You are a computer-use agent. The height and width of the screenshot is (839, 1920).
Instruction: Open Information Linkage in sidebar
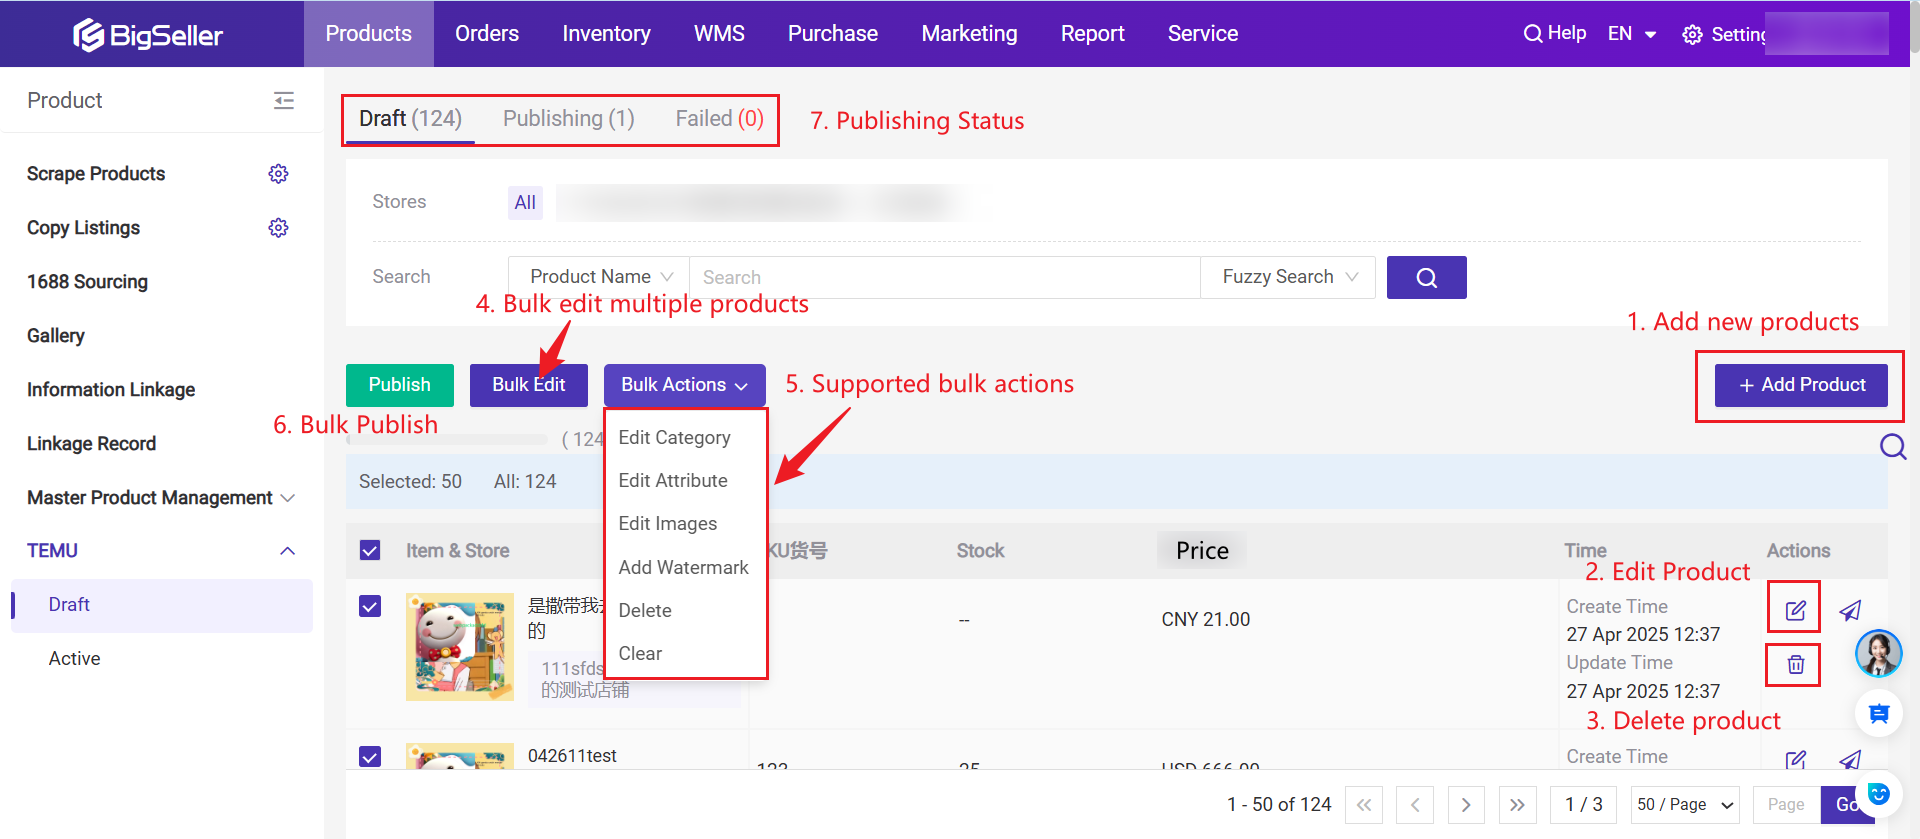[x=111, y=390]
